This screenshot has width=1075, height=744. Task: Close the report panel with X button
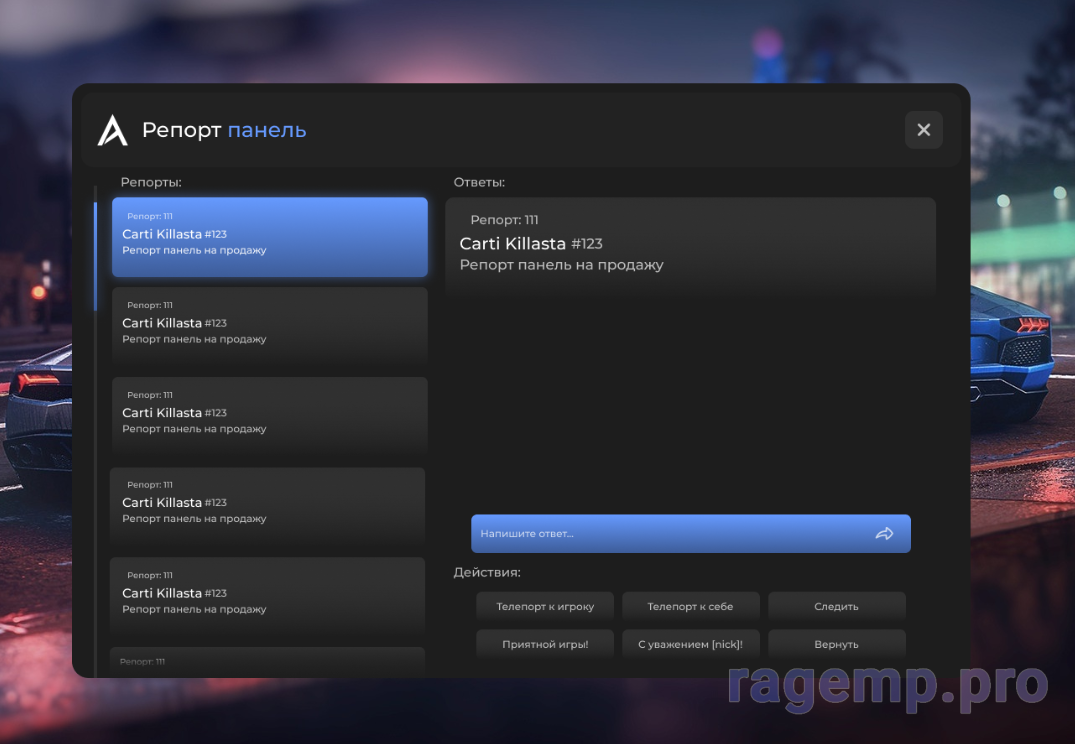[x=923, y=130]
